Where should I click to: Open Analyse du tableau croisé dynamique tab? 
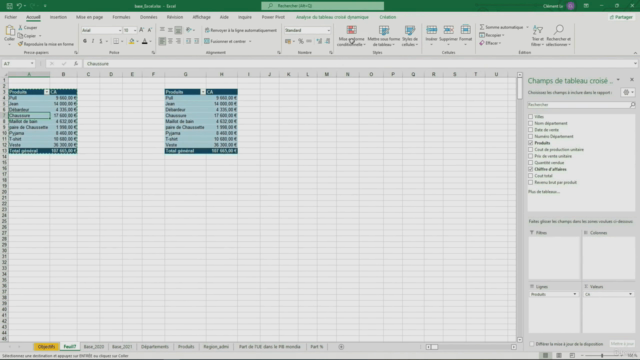click(x=332, y=17)
